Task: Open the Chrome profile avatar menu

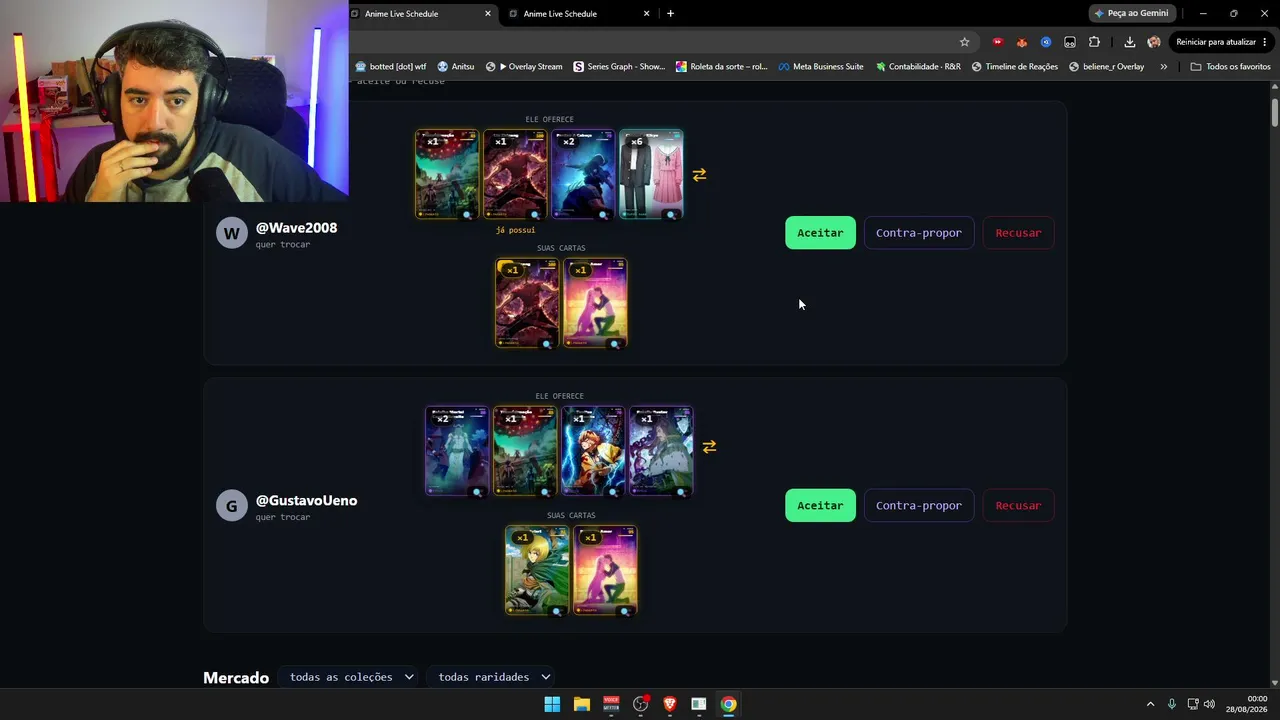Action: point(1154,42)
